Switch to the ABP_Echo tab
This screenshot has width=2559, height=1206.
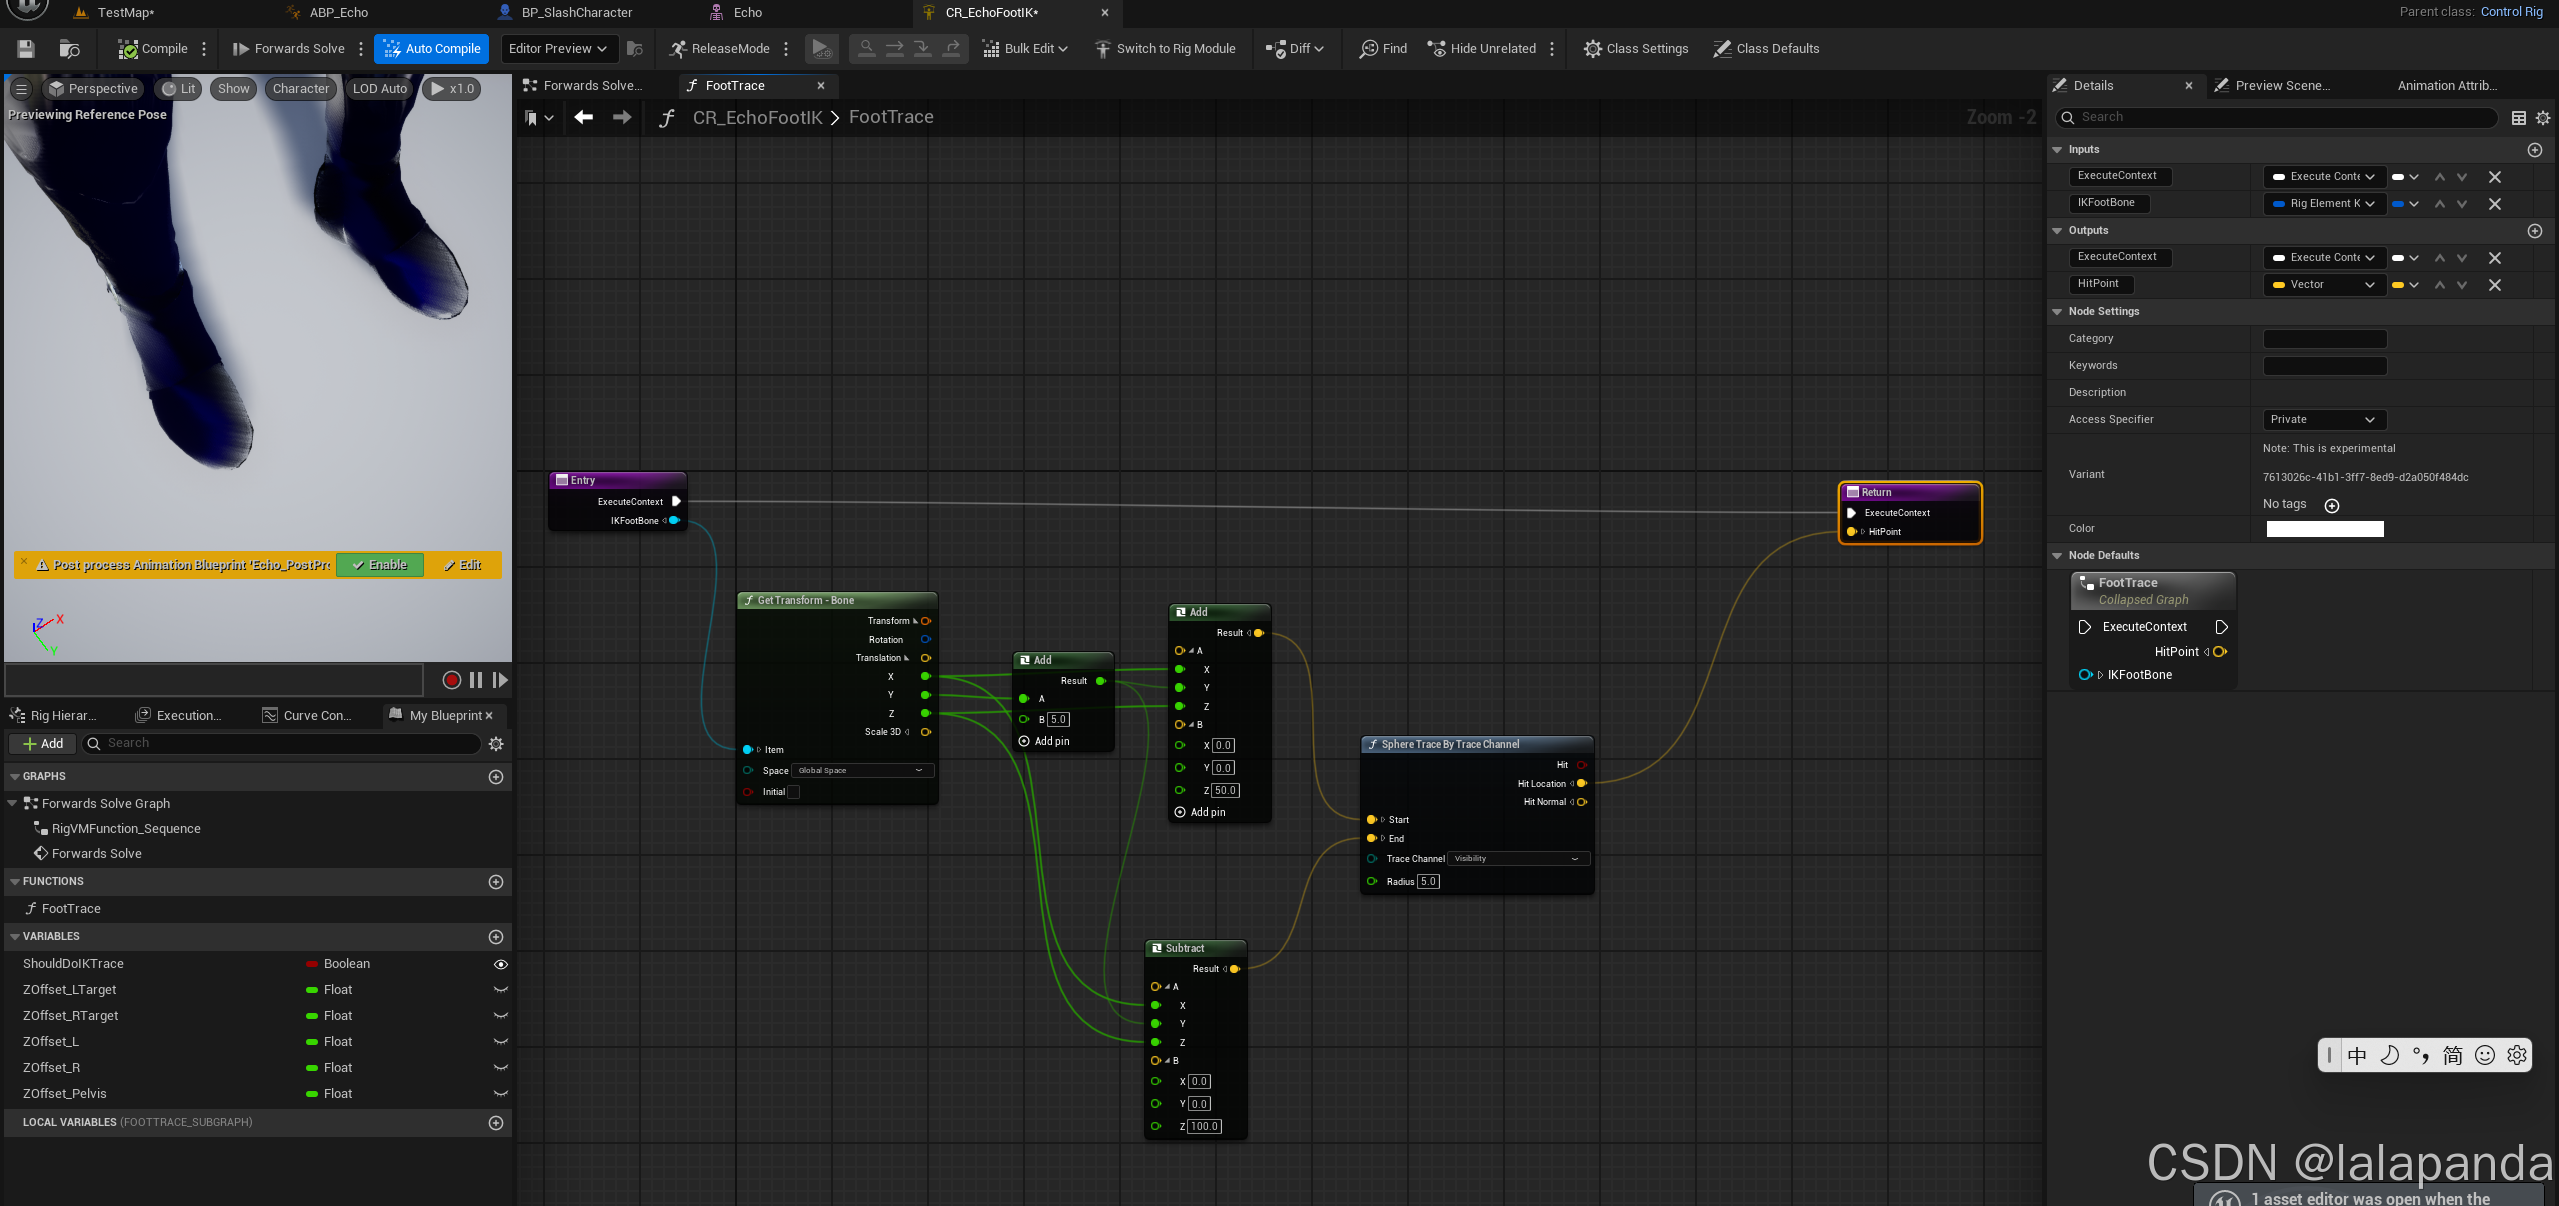[338, 12]
